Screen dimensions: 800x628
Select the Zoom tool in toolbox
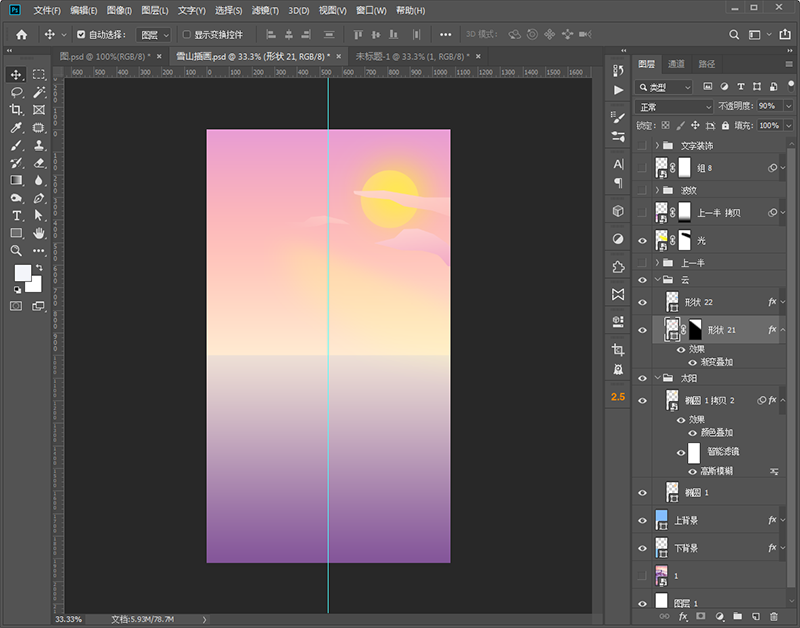(16, 251)
